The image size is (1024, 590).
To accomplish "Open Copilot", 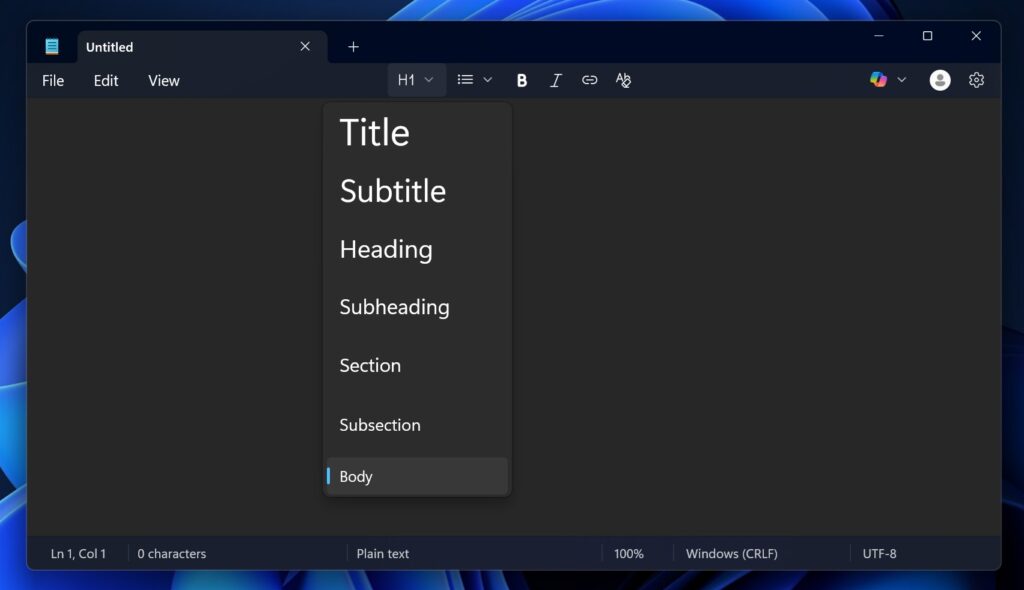I will (x=878, y=80).
